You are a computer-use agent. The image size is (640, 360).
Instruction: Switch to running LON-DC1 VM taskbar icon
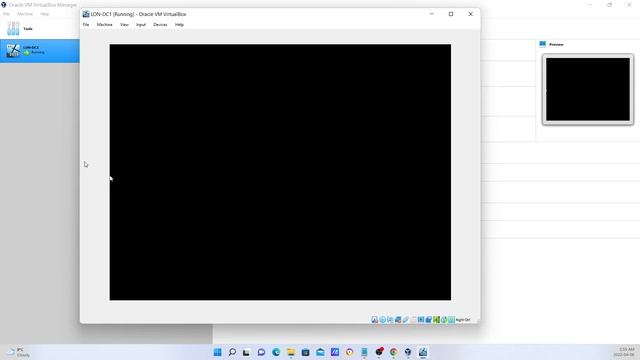(x=423, y=352)
